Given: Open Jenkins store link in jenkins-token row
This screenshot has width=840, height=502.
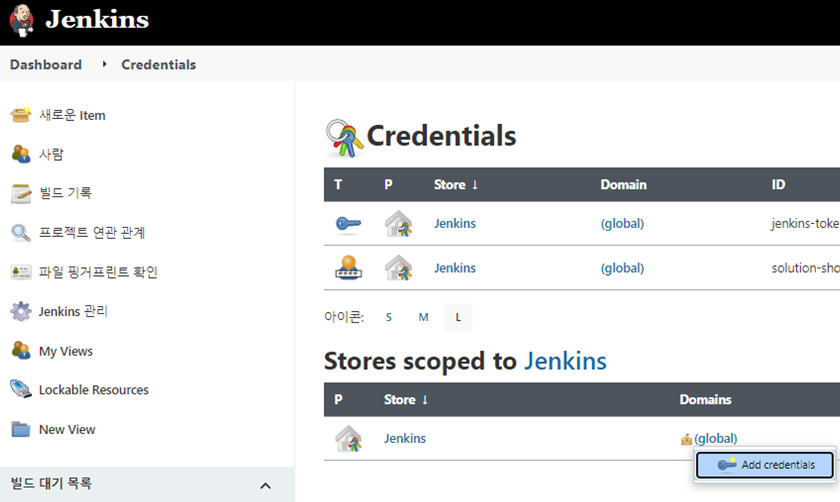Looking at the screenshot, I should pos(455,223).
